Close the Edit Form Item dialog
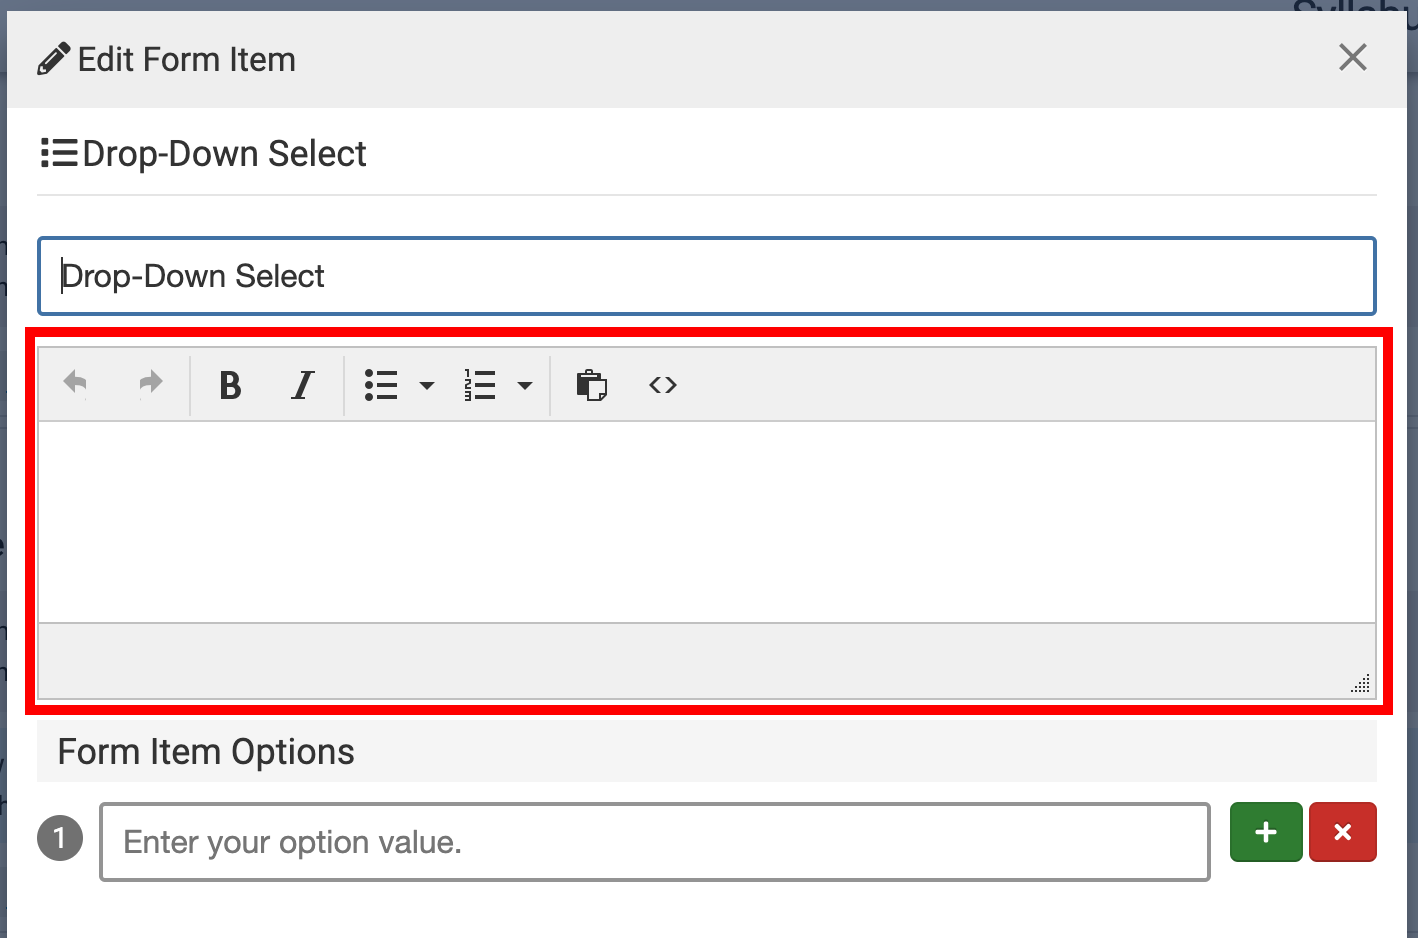Viewport: 1418px width, 938px height. click(1352, 58)
